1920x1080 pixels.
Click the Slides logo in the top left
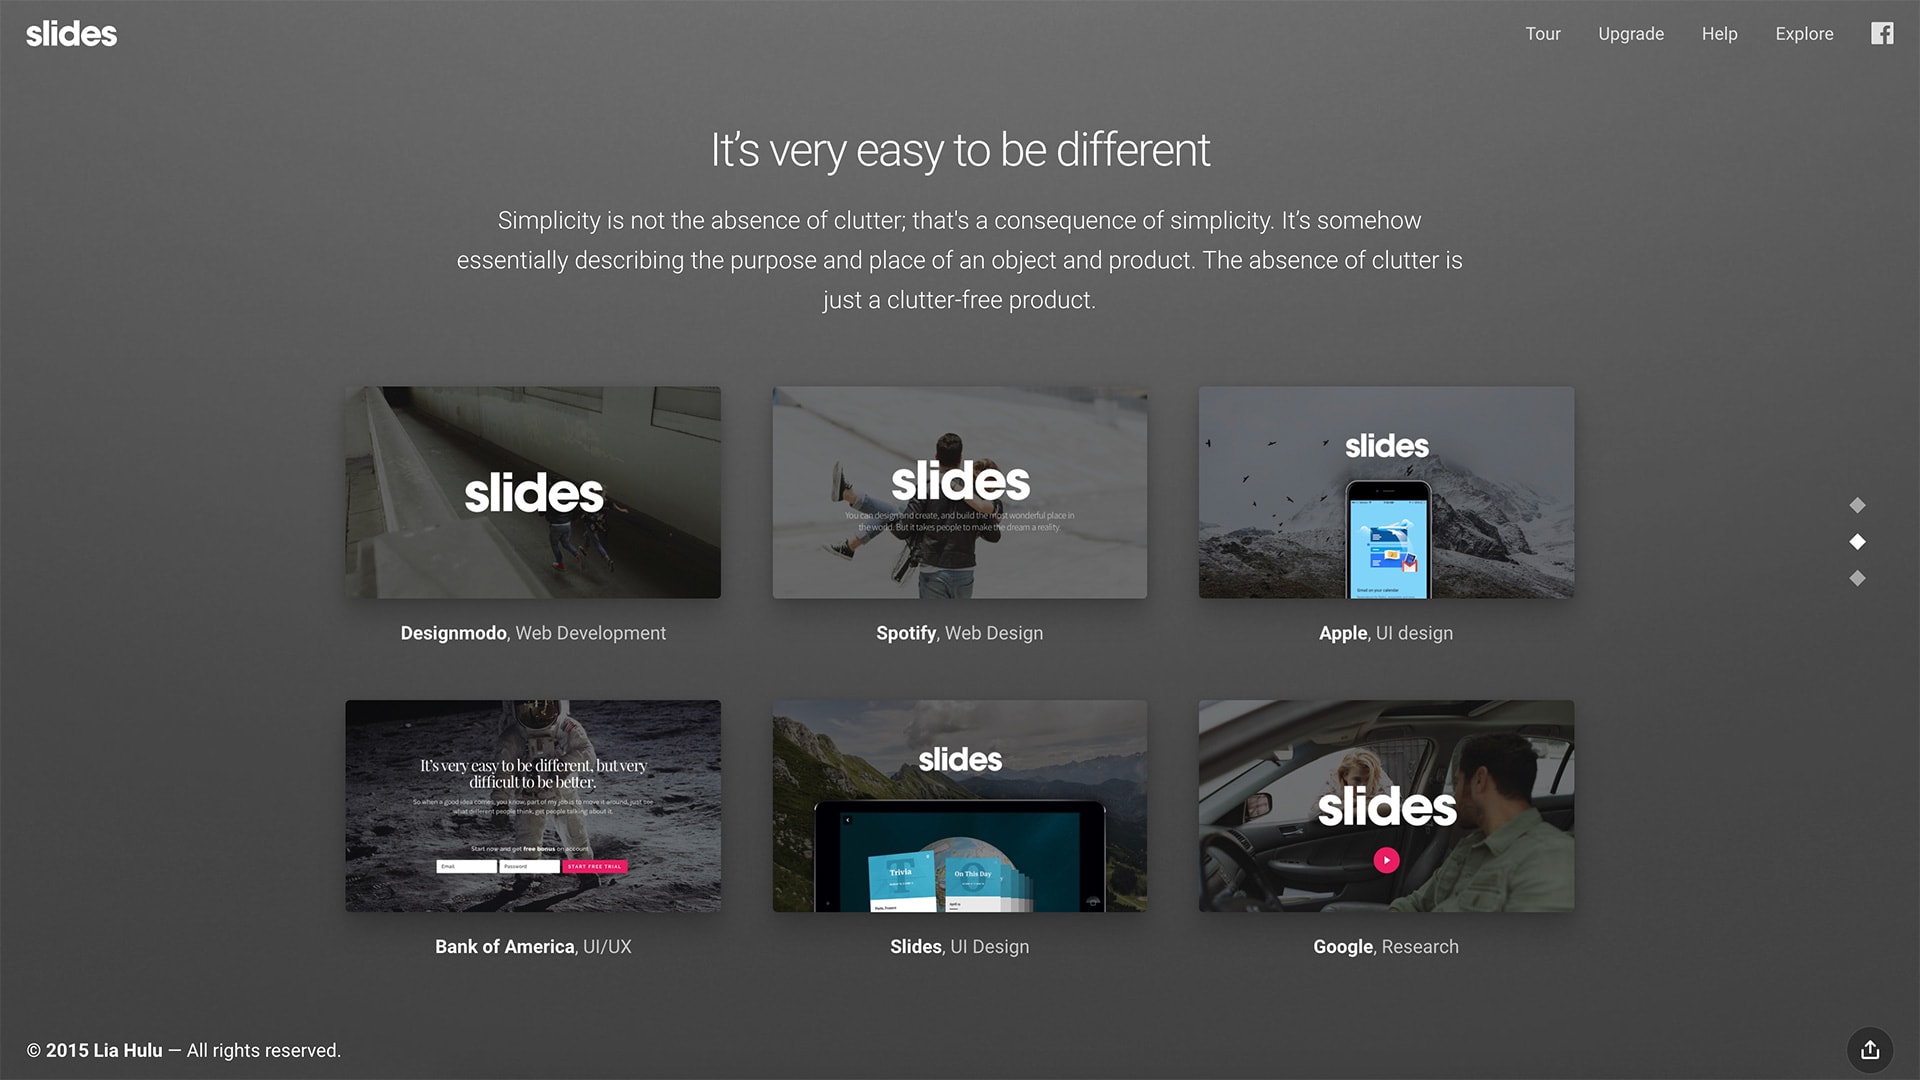[x=71, y=32]
